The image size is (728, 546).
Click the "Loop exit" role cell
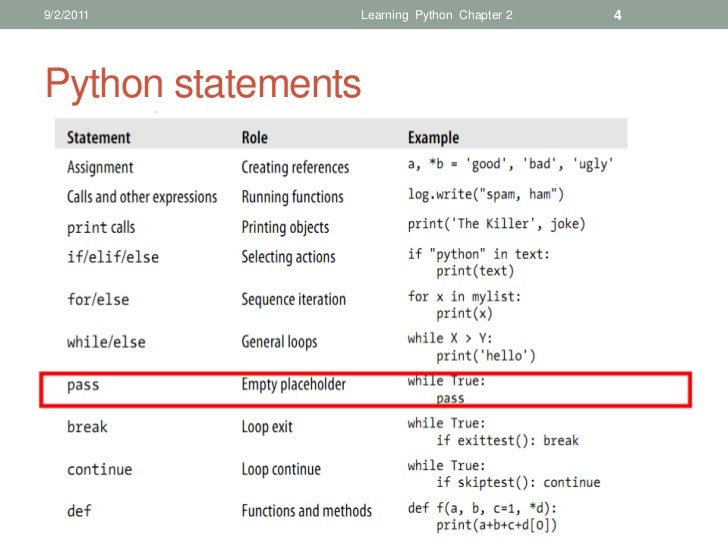pyautogui.click(x=267, y=427)
